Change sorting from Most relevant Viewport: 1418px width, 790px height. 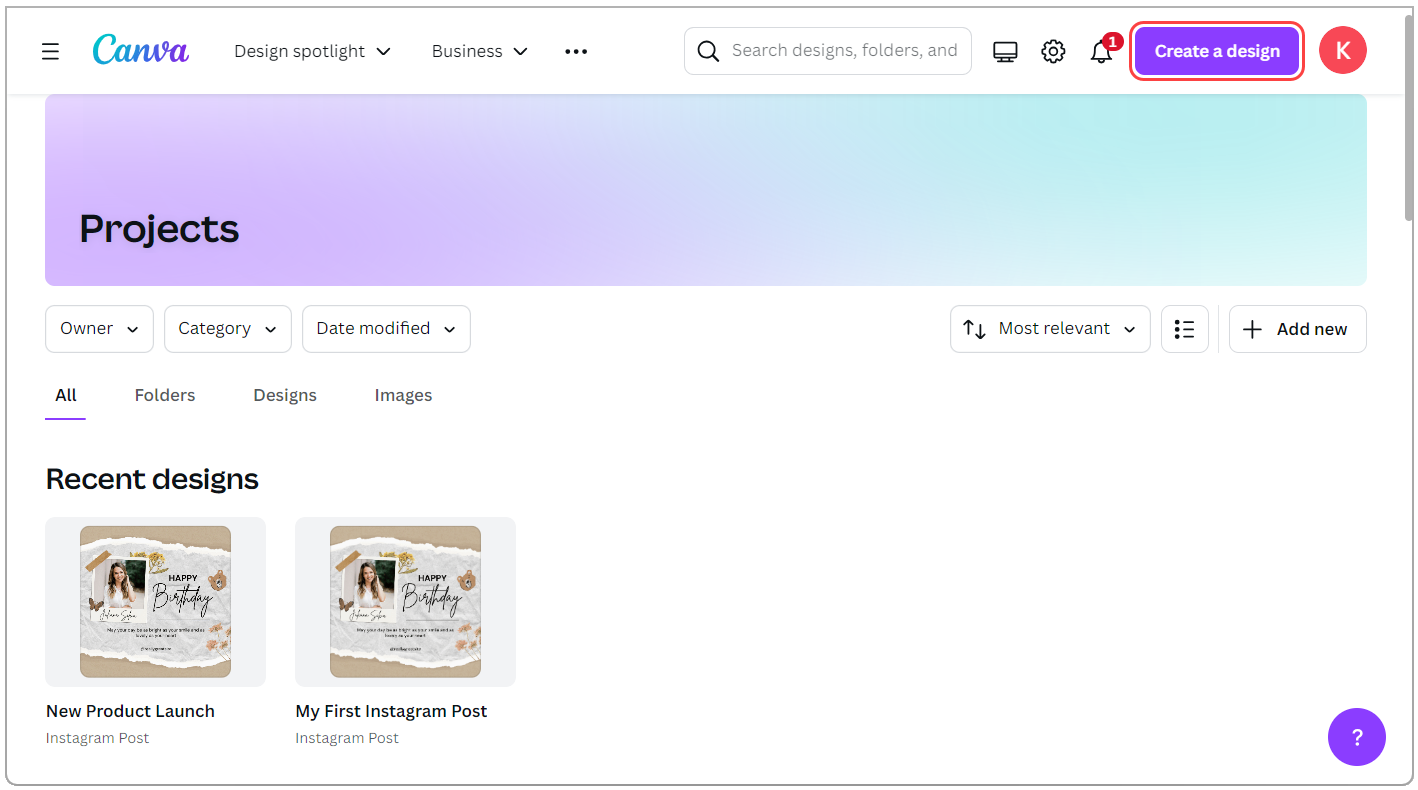click(x=1049, y=328)
